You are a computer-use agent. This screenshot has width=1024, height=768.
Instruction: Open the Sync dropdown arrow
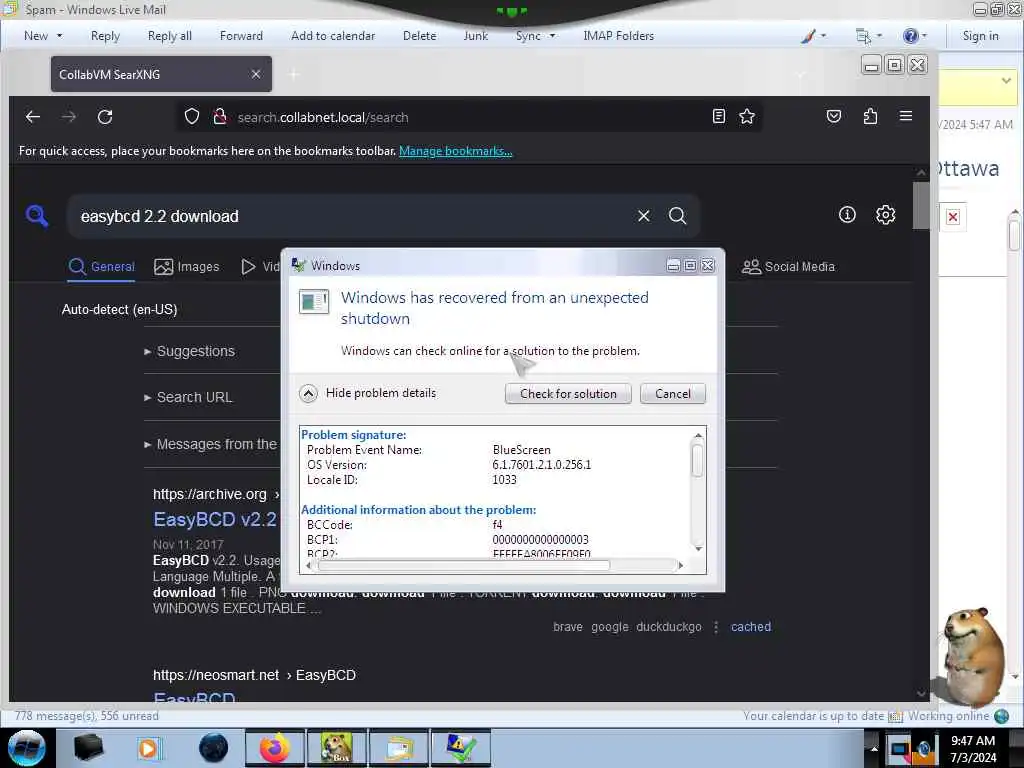(x=552, y=36)
